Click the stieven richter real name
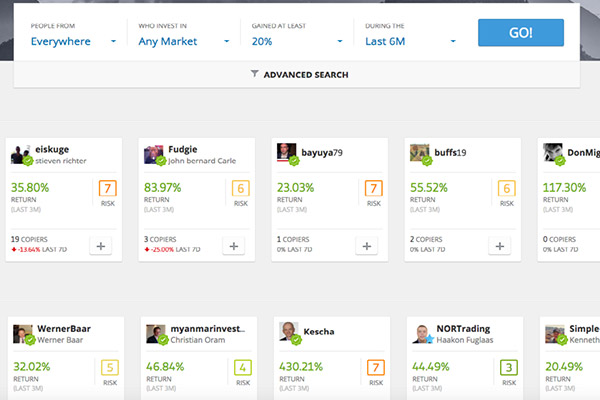The height and width of the screenshot is (400, 600). (x=61, y=161)
